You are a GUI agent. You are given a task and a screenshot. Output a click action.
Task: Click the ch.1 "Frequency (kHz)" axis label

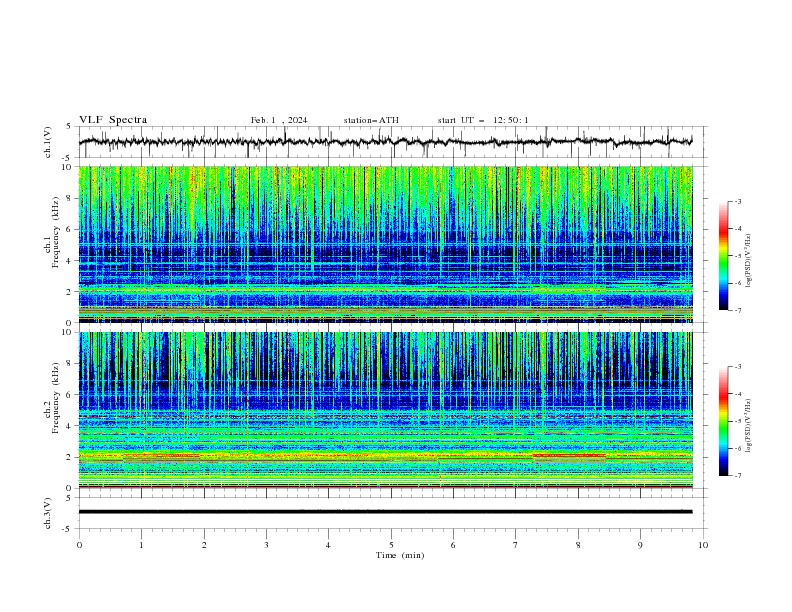coord(56,232)
